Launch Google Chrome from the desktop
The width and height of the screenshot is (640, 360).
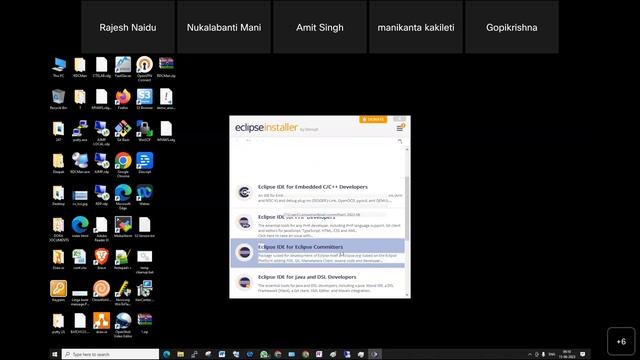click(x=123, y=164)
